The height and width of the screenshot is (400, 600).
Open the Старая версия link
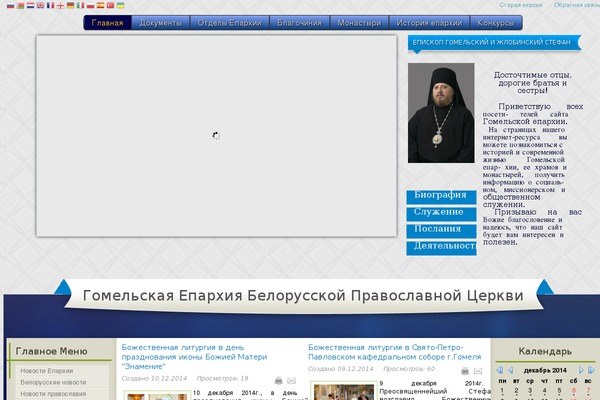(521, 5)
